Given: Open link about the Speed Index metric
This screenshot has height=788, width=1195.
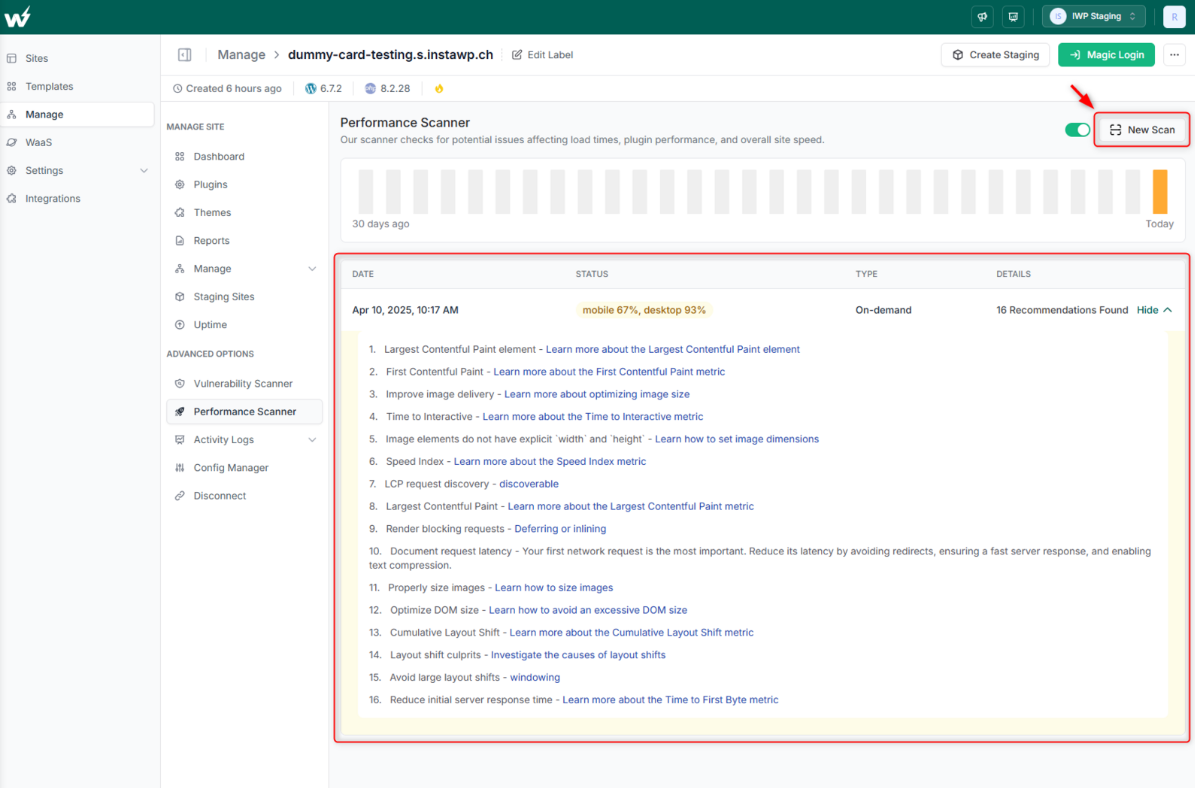Looking at the screenshot, I should (549, 462).
